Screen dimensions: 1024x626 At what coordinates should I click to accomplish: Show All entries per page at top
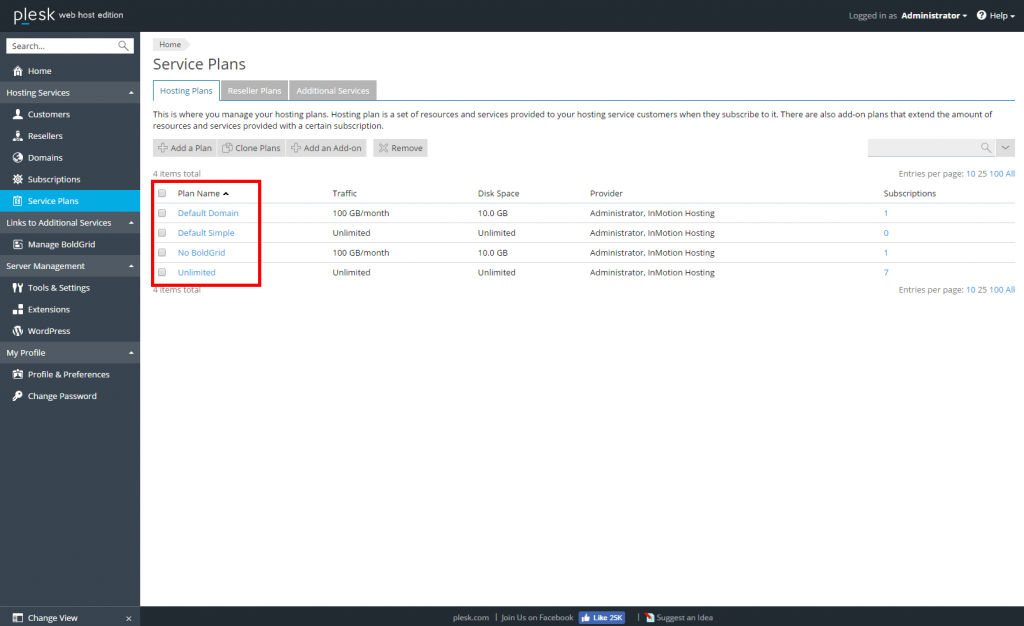point(1010,174)
